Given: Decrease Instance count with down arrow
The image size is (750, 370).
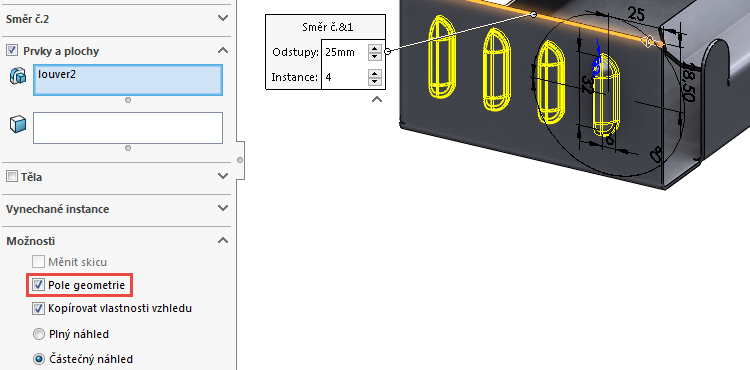Looking at the screenshot, I should pyautogui.click(x=375, y=80).
